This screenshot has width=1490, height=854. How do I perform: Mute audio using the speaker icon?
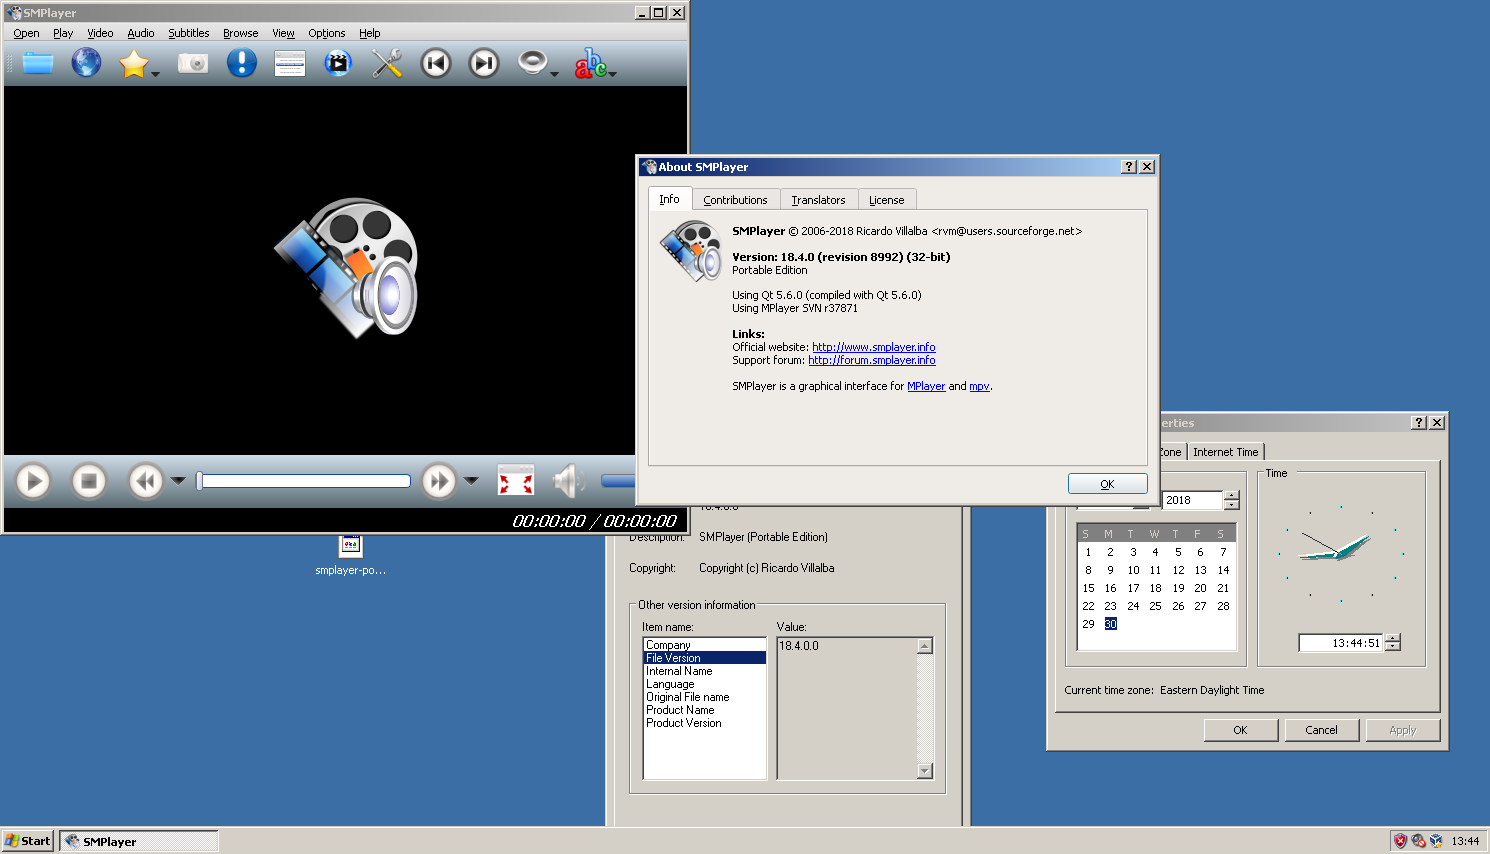[x=568, y=481]
